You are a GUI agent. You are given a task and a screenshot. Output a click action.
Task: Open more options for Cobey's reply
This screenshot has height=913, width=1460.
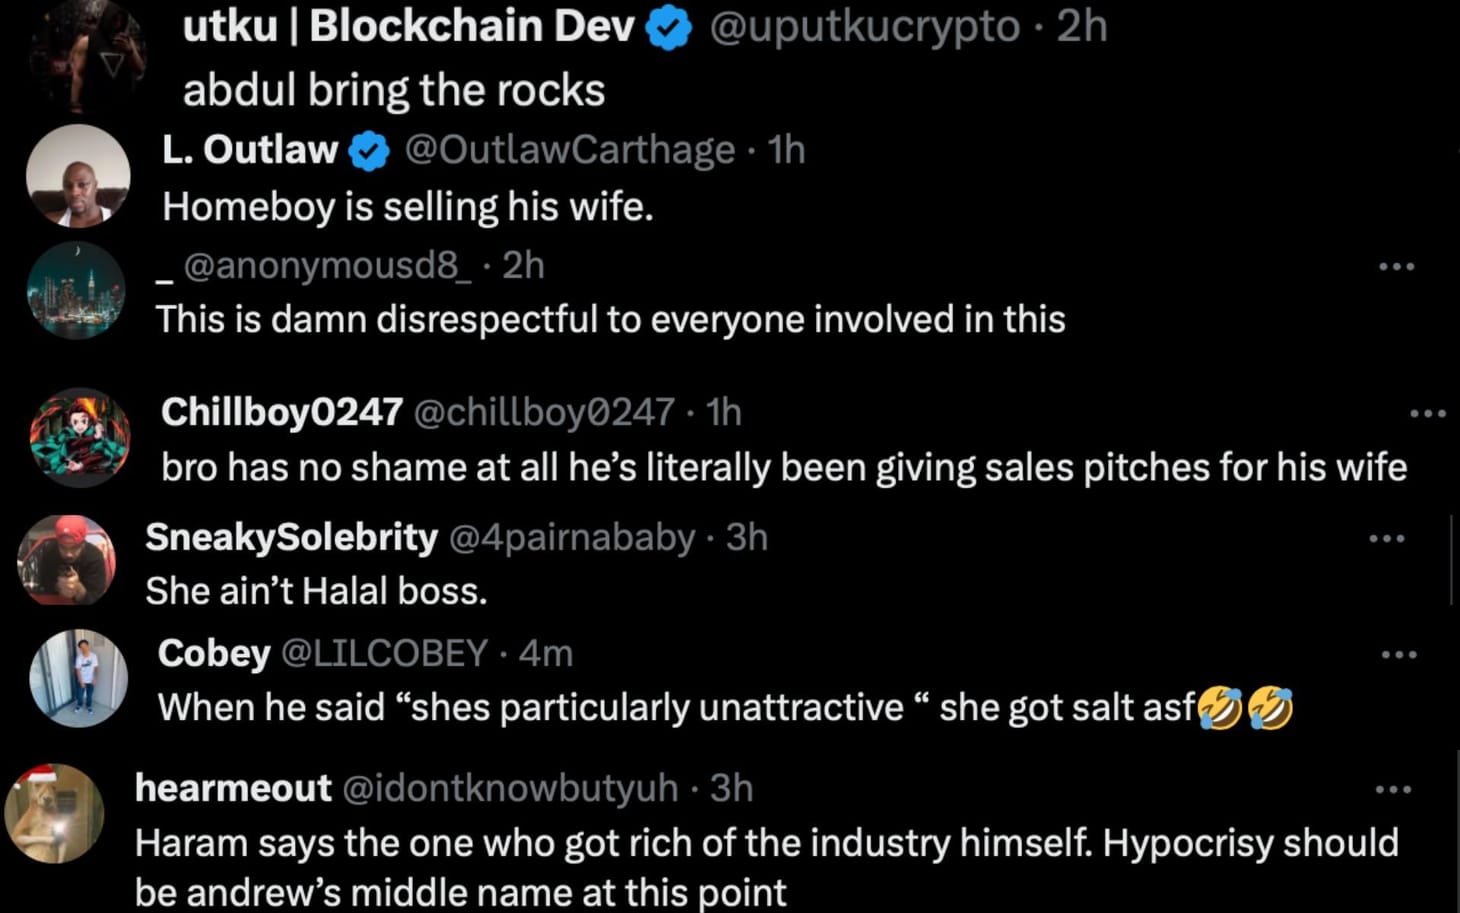1397,653
